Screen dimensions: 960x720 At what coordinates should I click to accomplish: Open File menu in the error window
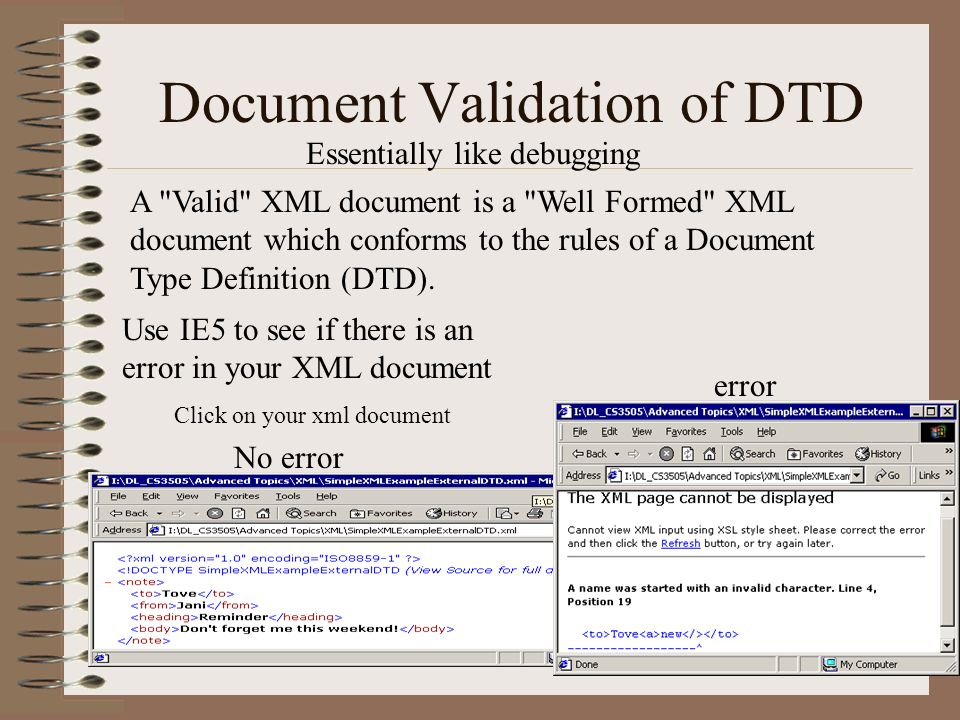click(580, 432)
